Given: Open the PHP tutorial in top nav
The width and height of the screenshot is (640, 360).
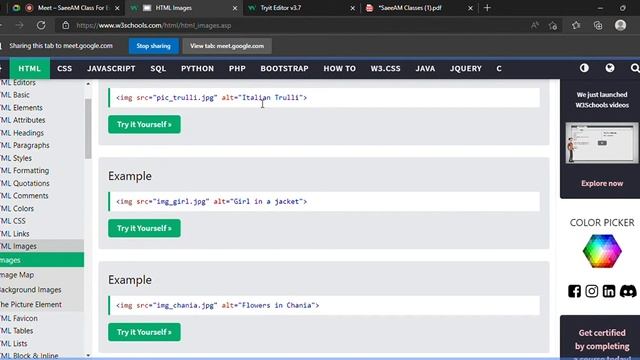Looking at the screenshot, I should point(237,69).
